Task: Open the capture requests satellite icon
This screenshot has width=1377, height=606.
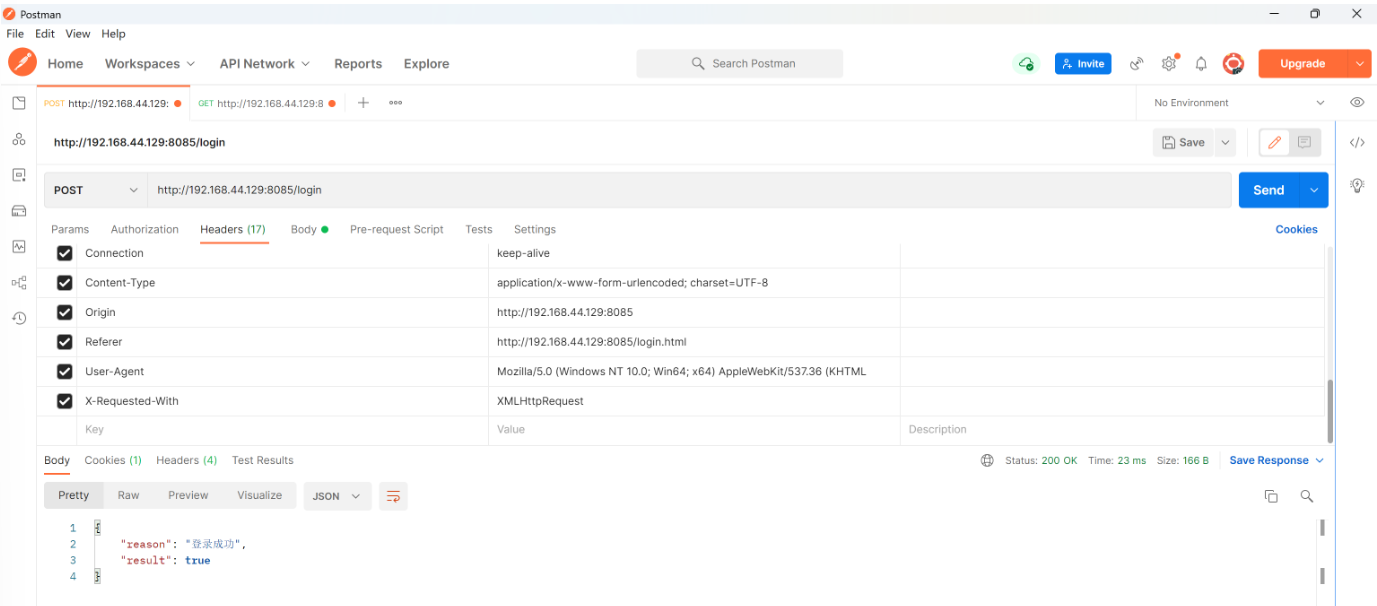Action: (1136, 63)
